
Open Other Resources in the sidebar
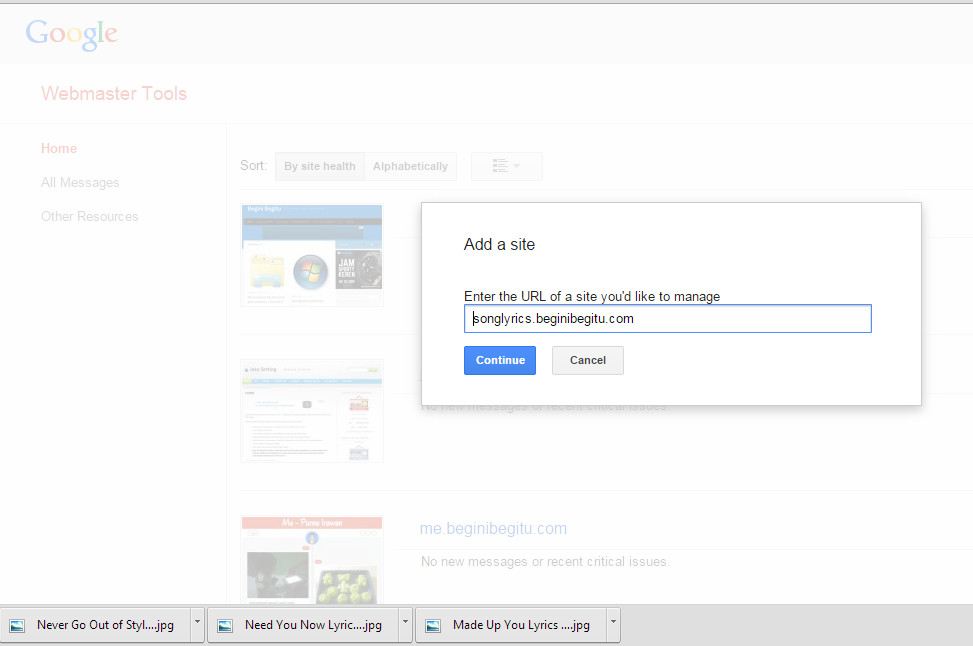tap(89, 217)
